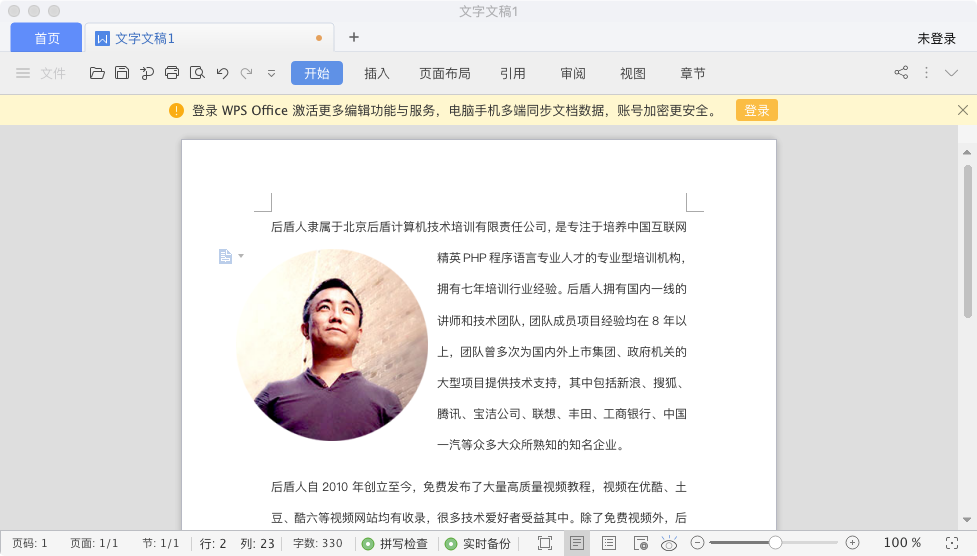Click the orange 登录 button

pyautogui.click(x=756, y=110)
